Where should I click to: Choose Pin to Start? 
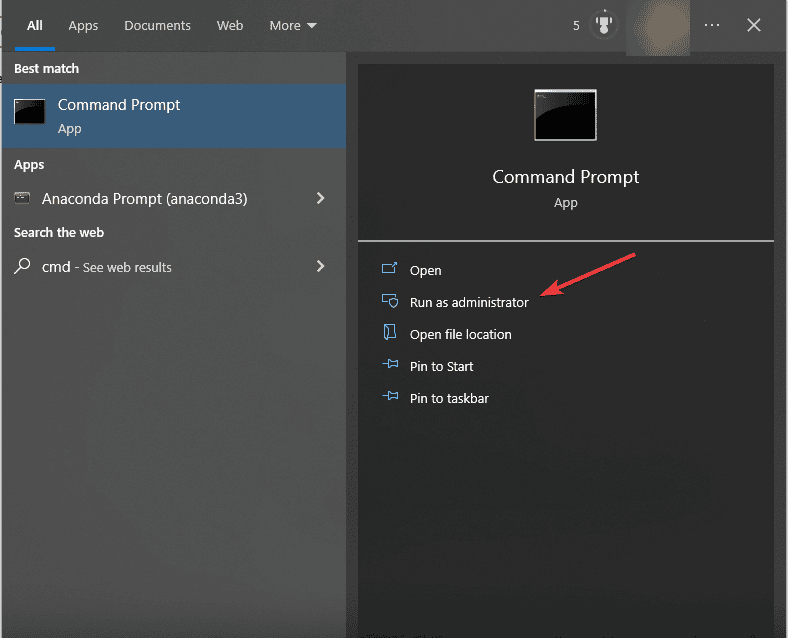[x=441, y=367]
